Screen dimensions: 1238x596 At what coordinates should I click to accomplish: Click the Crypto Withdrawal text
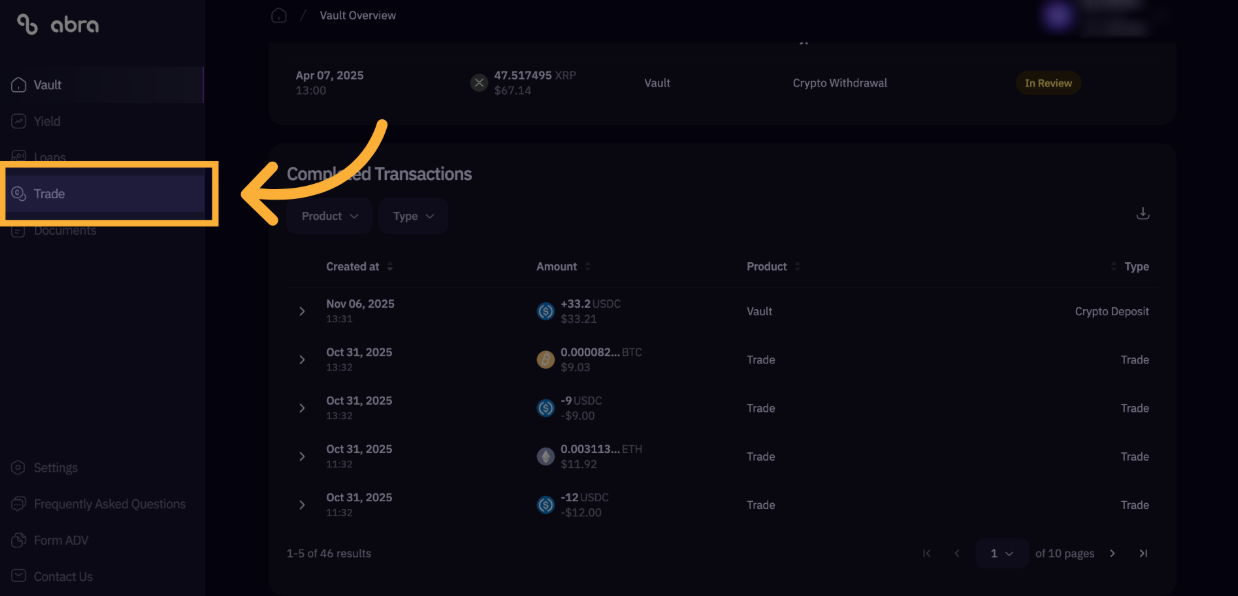840,83
